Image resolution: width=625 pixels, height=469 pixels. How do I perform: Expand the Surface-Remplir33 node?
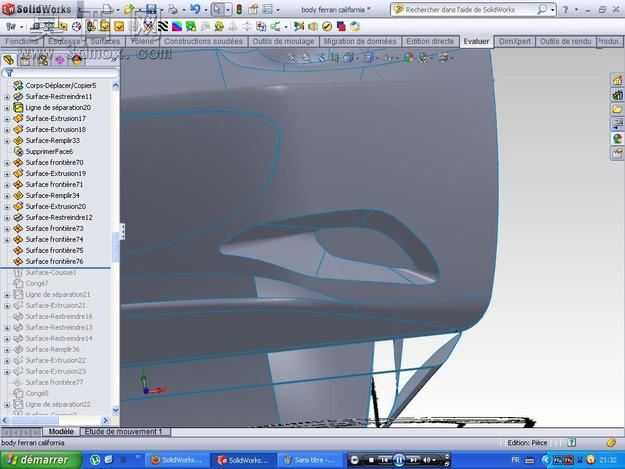point(6,141)
